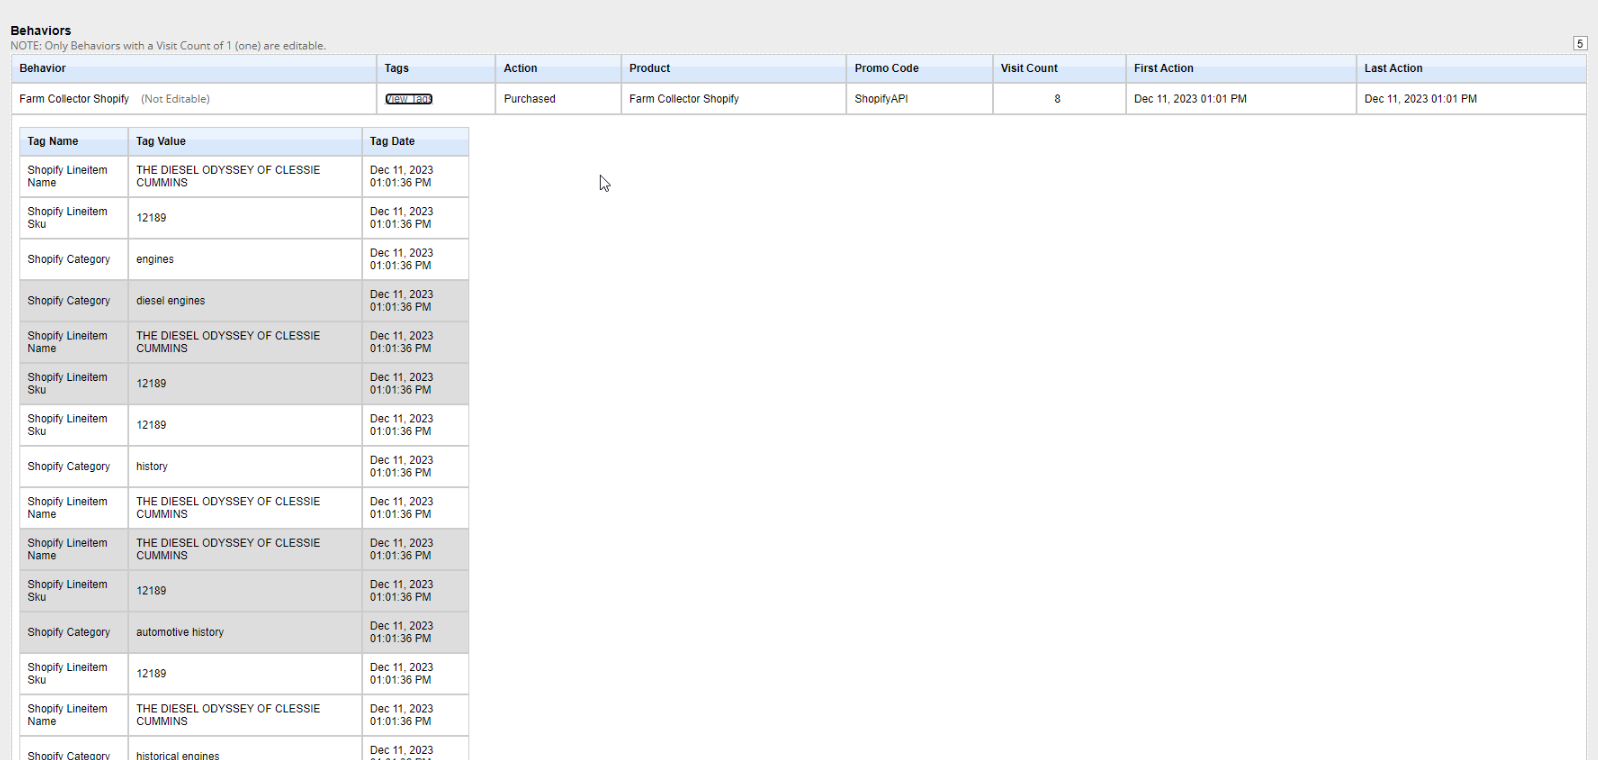The image size is (1598, 760).
Task: Click the Tag Name column header
Action: click(x=53, y=141)
